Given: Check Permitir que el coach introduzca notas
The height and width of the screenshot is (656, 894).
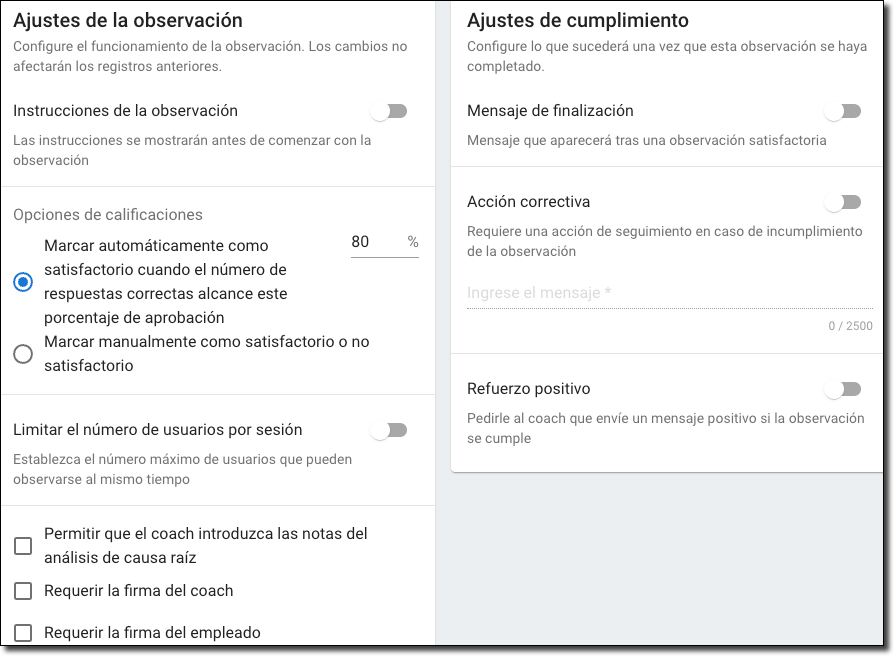Looking at the screenshot, I should tap(23, 546).
